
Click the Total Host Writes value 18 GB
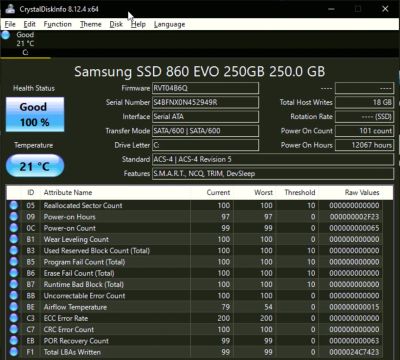[364, 102]
